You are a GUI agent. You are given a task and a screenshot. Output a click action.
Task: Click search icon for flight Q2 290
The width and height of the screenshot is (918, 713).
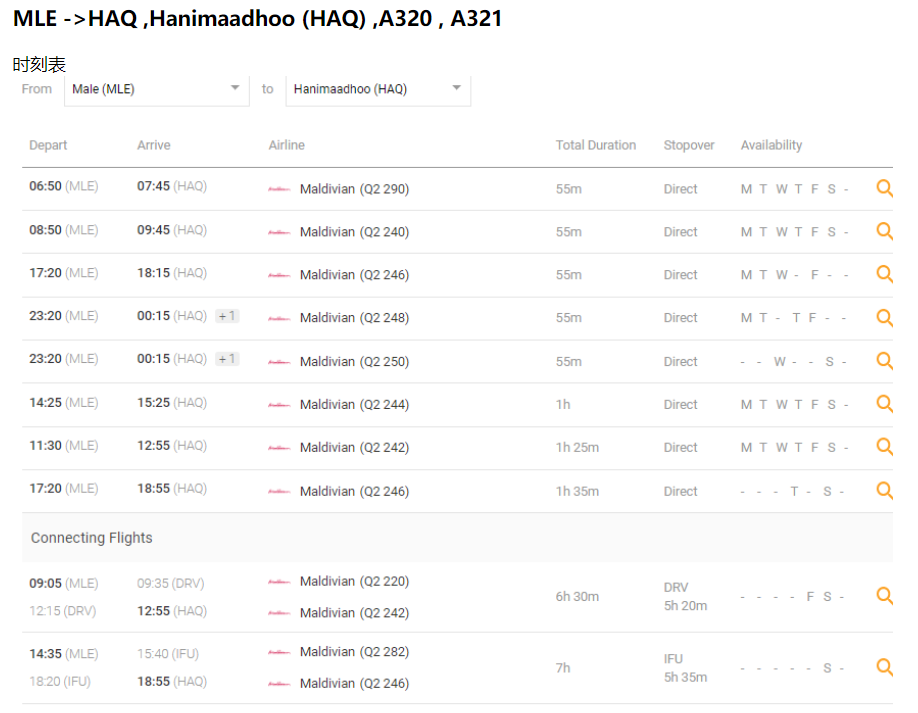(x=884, y=188)
